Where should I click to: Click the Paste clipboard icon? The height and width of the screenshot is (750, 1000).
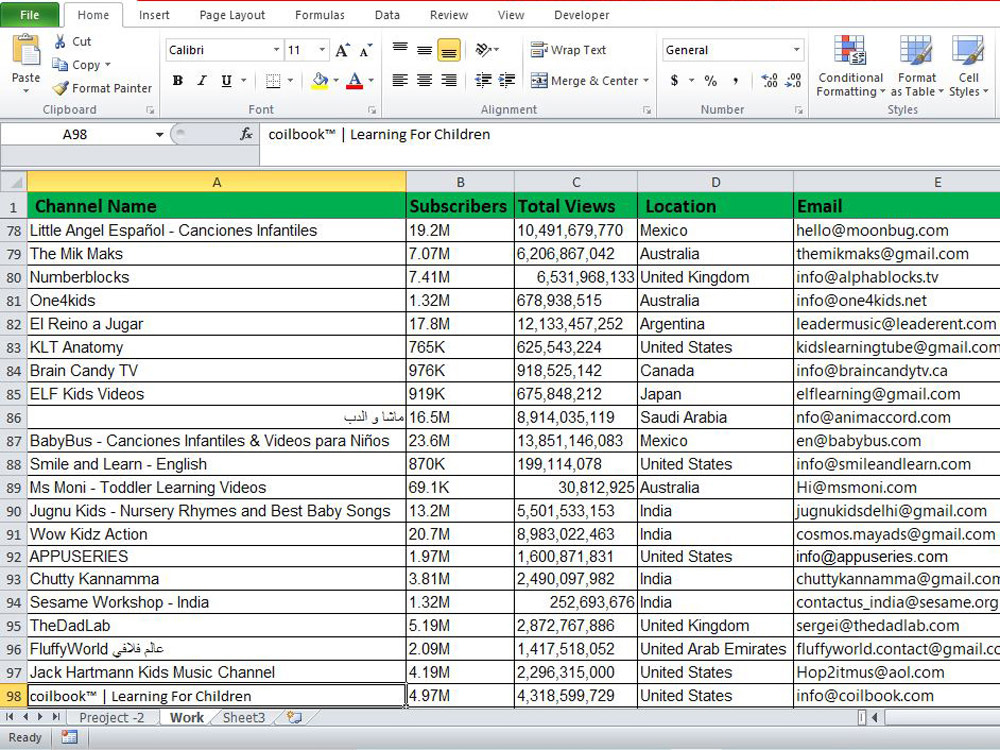[26, 52]
